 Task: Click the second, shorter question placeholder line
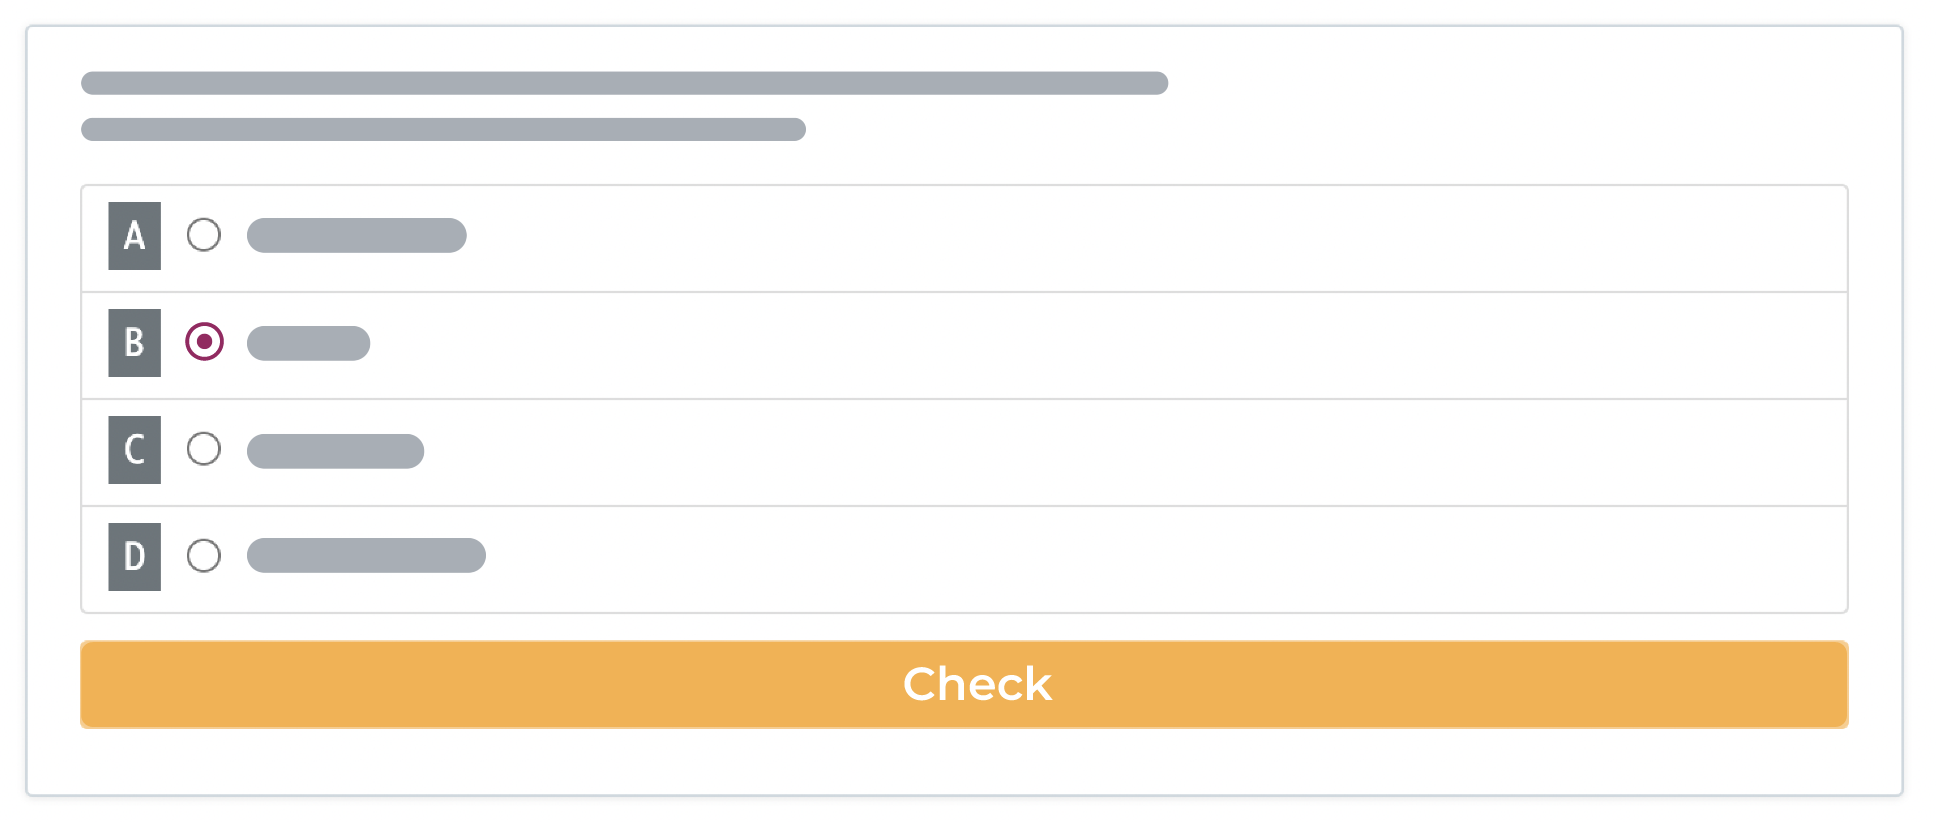443,130
